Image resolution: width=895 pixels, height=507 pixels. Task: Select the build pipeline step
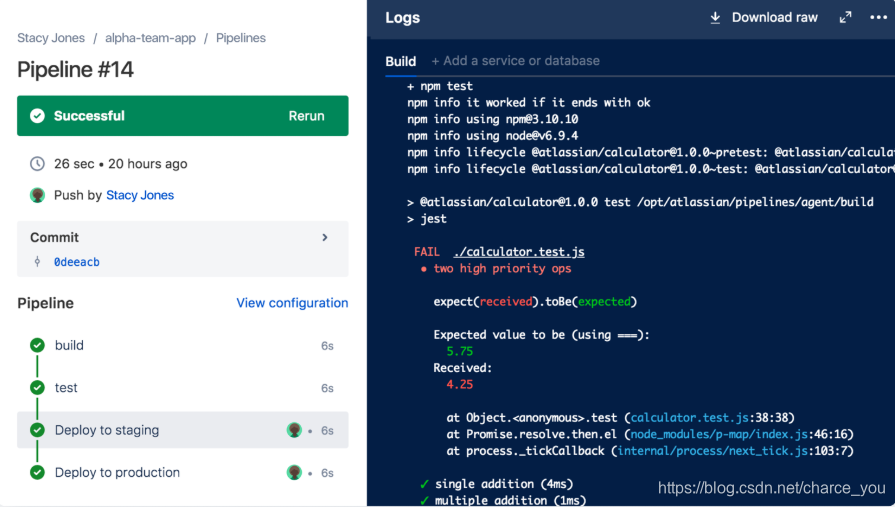point(183,345)
